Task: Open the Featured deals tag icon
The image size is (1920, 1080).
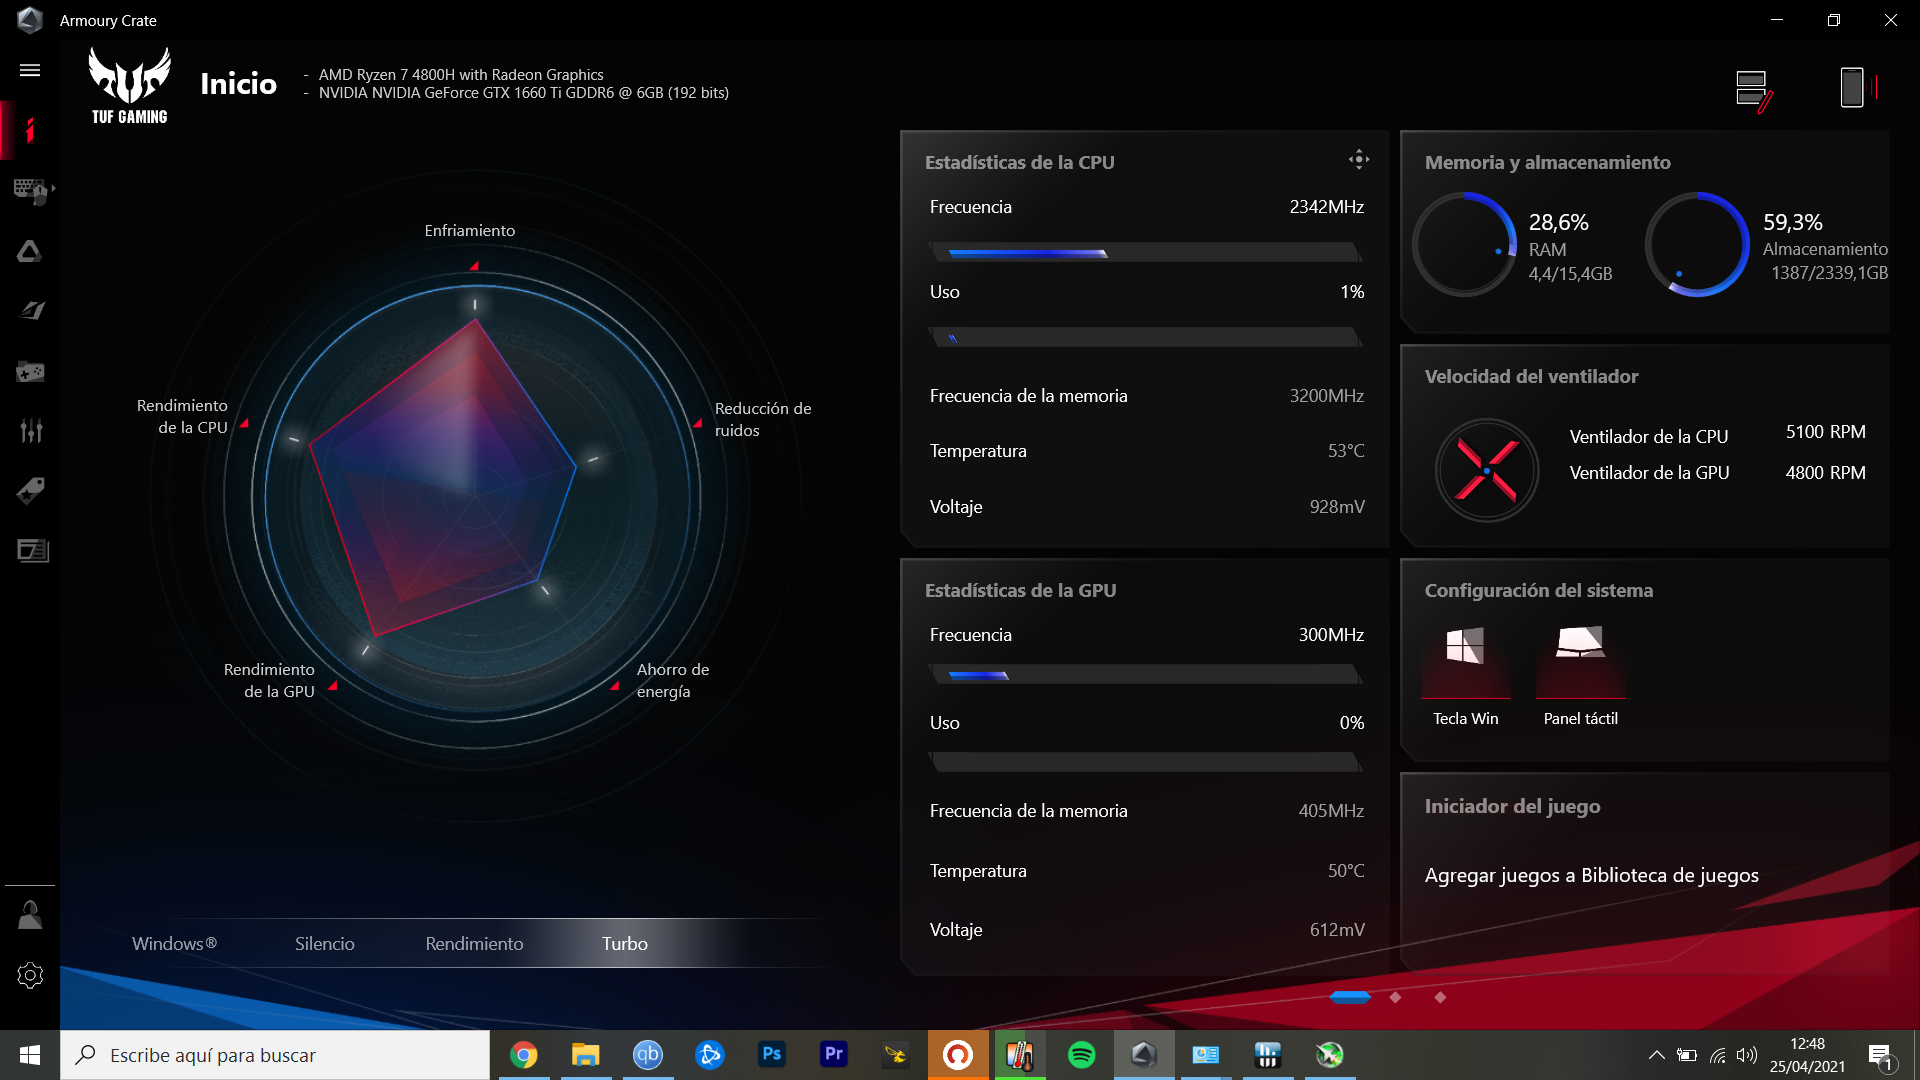Action: click(30, 491)
